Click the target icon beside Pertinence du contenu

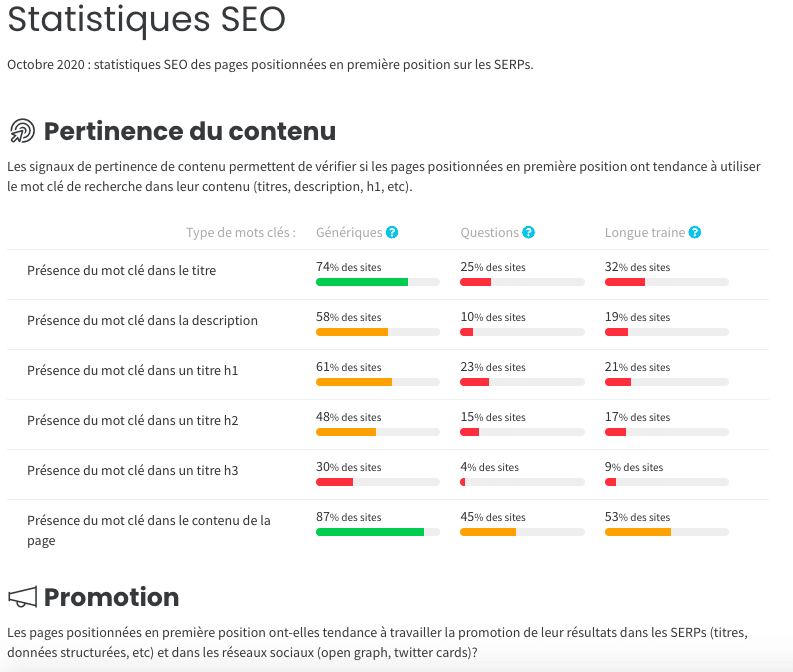22,131
